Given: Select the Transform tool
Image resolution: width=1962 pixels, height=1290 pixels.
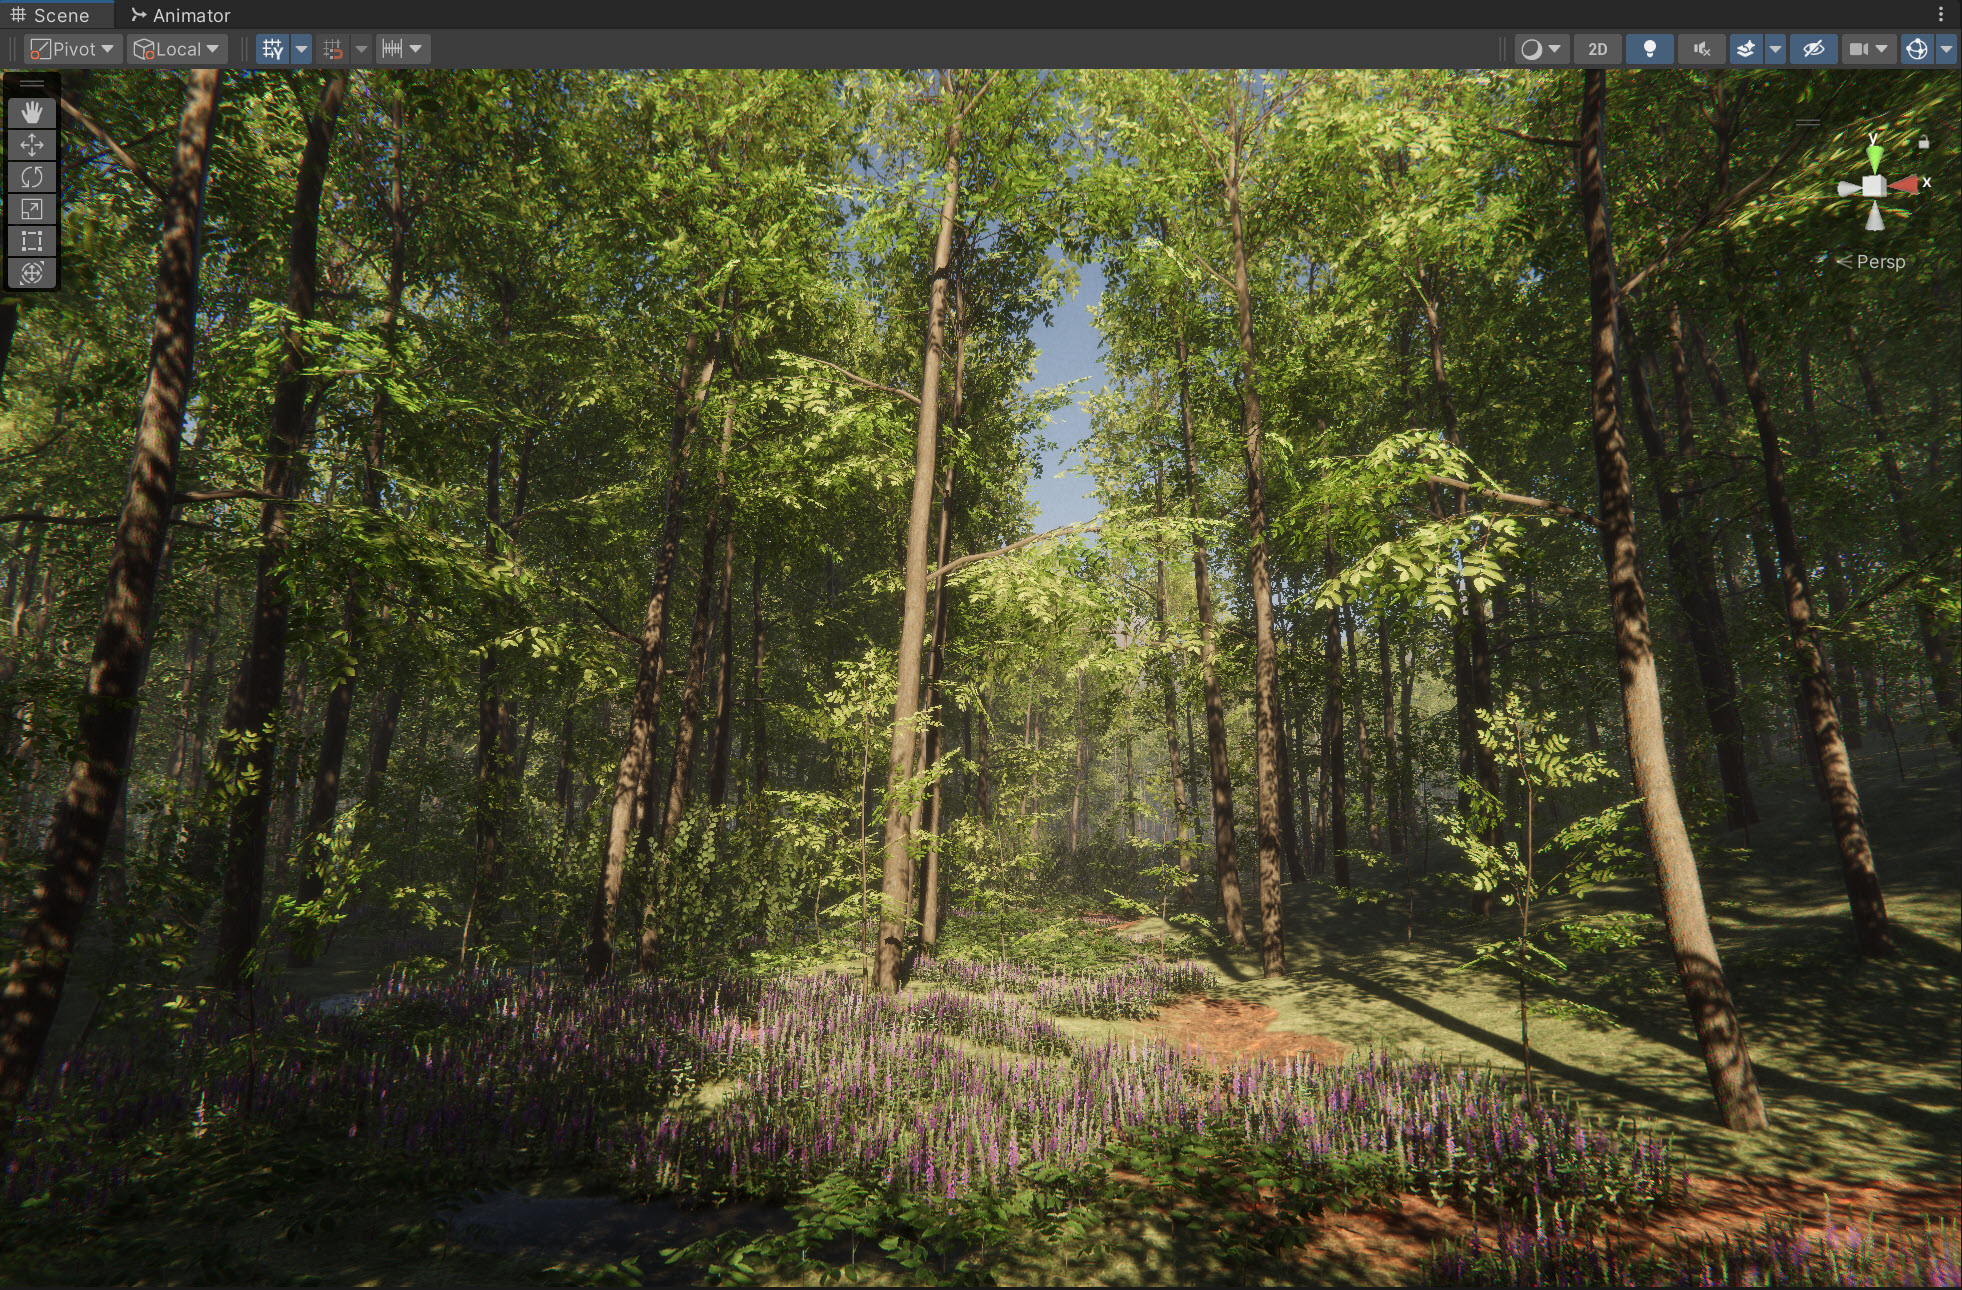Looking at the screenshot, I should click(32, 273).
